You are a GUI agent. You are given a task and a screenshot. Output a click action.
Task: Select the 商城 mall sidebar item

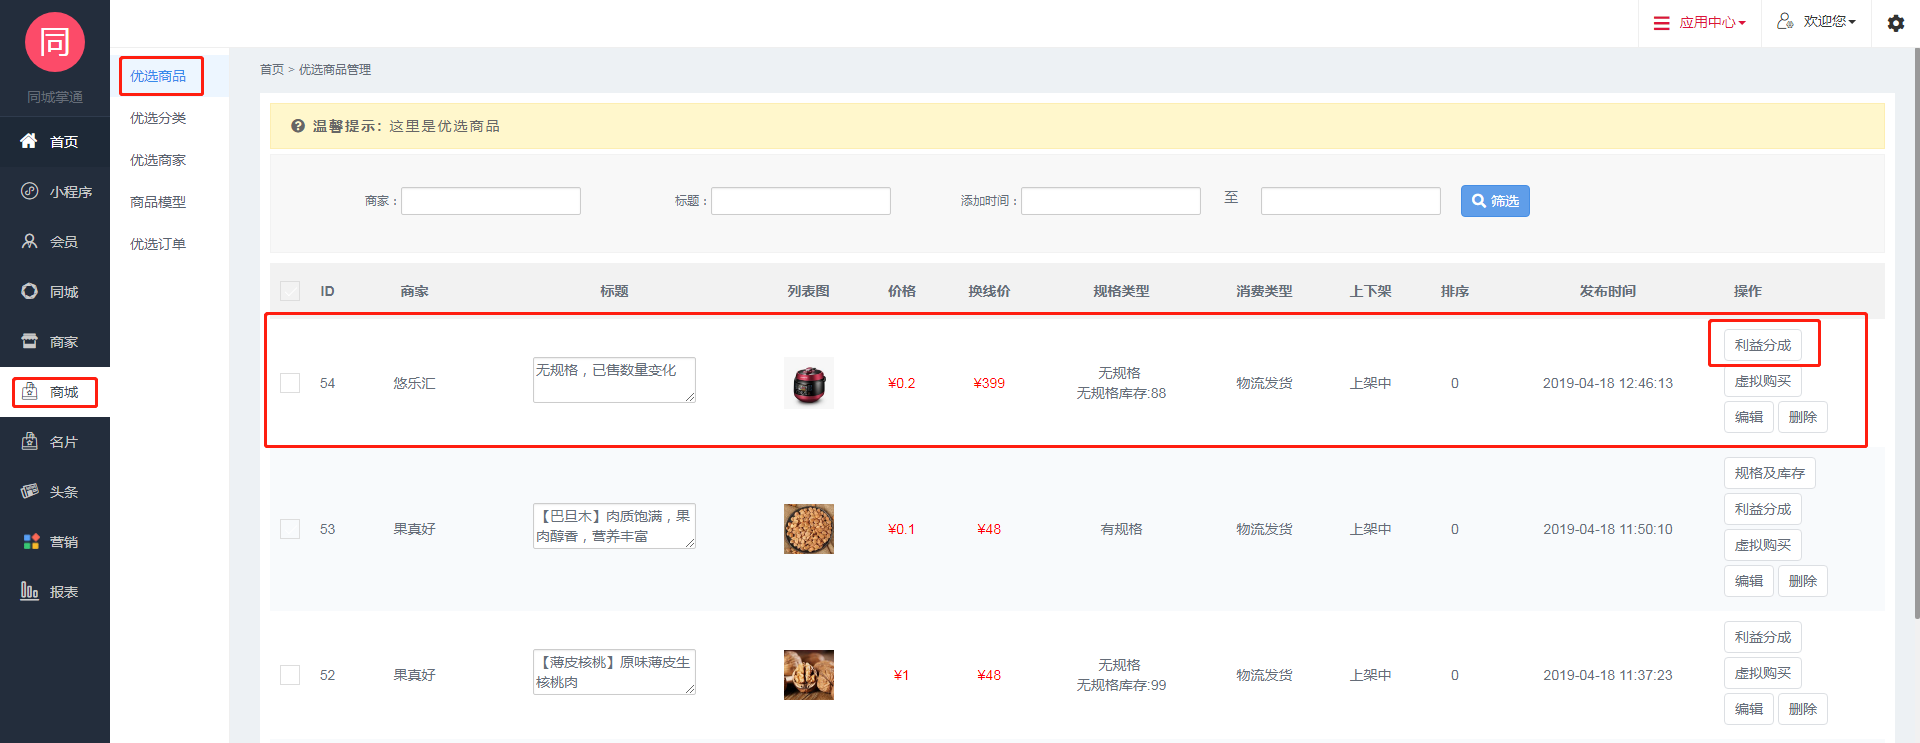tap(55, 392)
